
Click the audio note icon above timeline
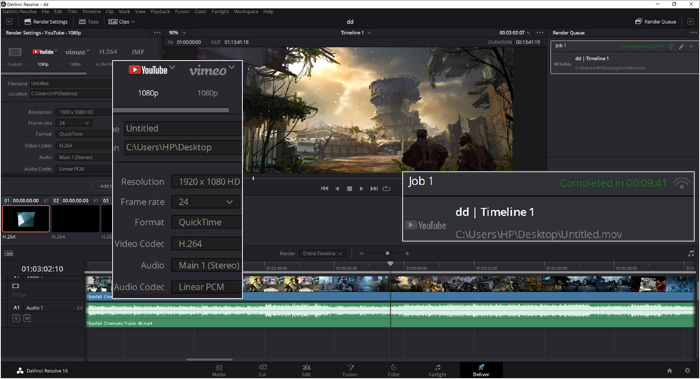coord(691,254)
